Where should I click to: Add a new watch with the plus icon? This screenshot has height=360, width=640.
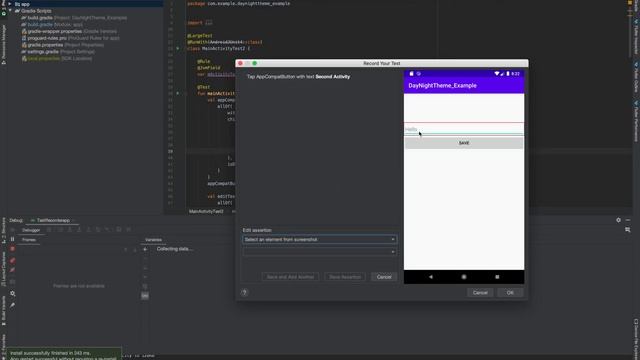(145, 249)
